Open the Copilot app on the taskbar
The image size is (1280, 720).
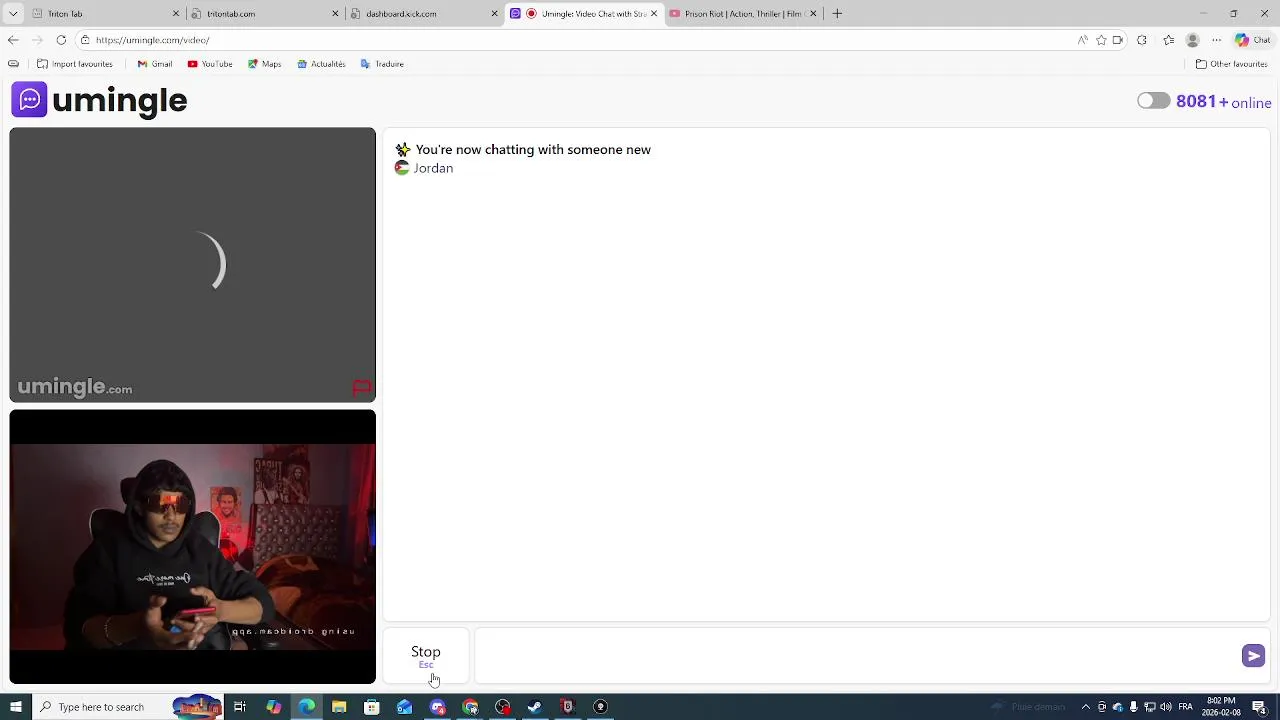tap(274, 707)
